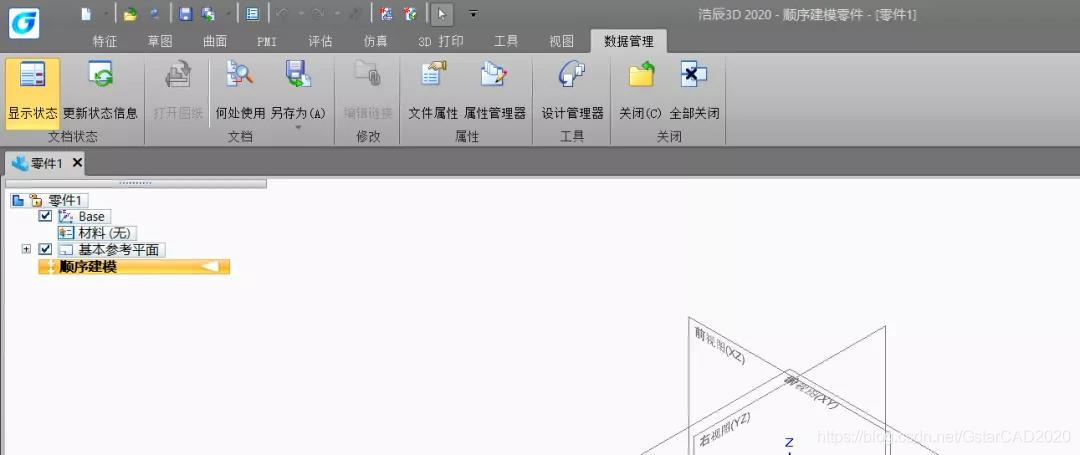Select the 数据管理 ribbon tab
Image resolution: width=1080 pixels, height=455 pixels.
point(628,41)
